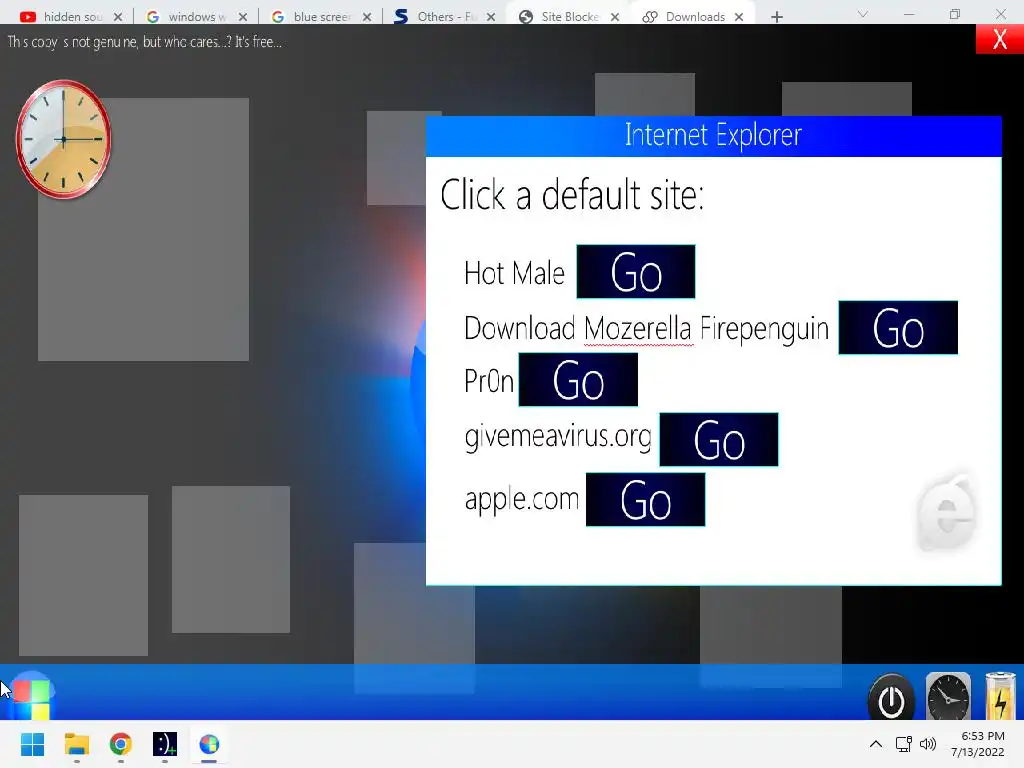The width and height of the screenshot is (1024, 768).
Task: Click Go next to Download Mozerella Firepenguin
Action: pyautogui.click(x=898, y=328)
